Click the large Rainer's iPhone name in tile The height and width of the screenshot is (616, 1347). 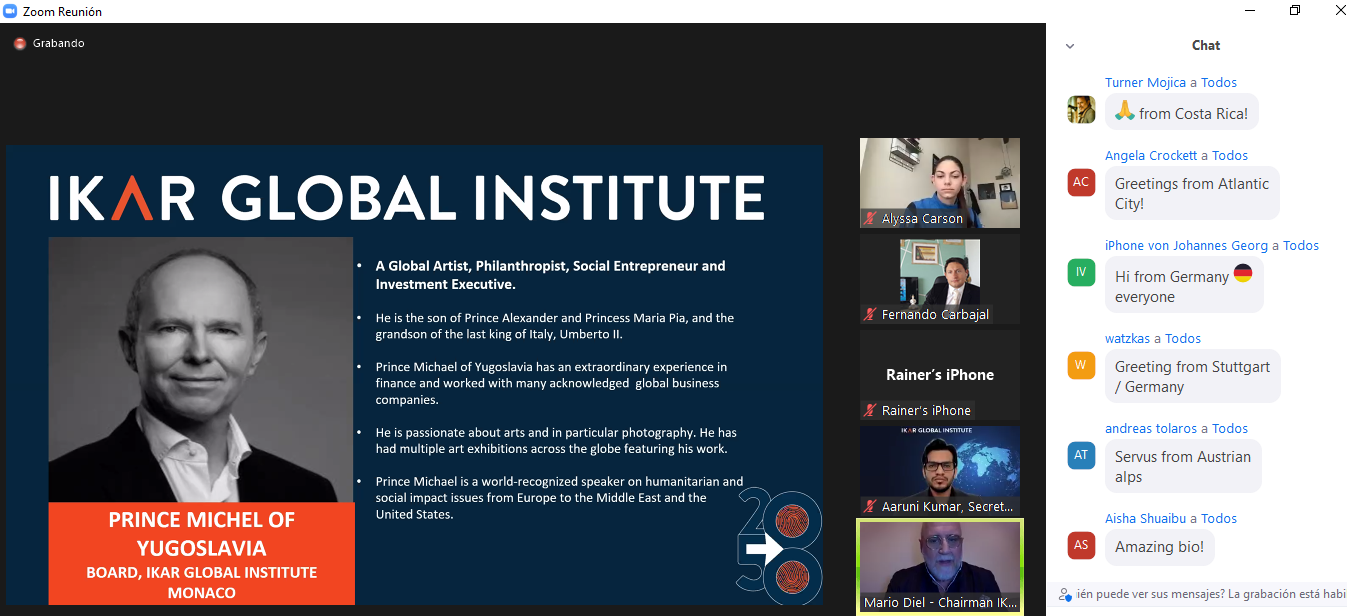940,375
